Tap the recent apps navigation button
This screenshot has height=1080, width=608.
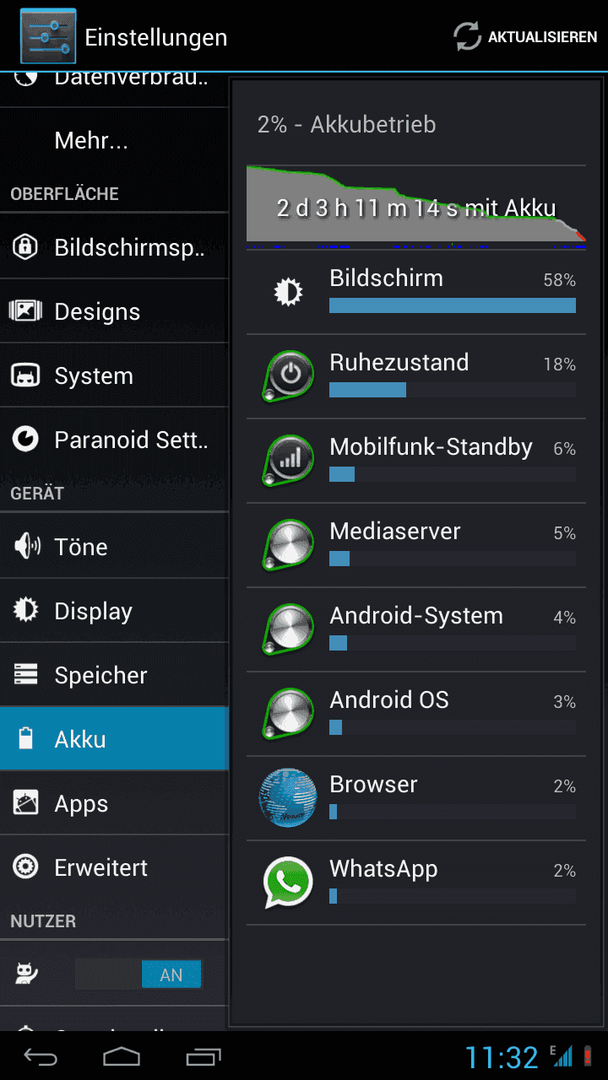[x=203, y=1056]
